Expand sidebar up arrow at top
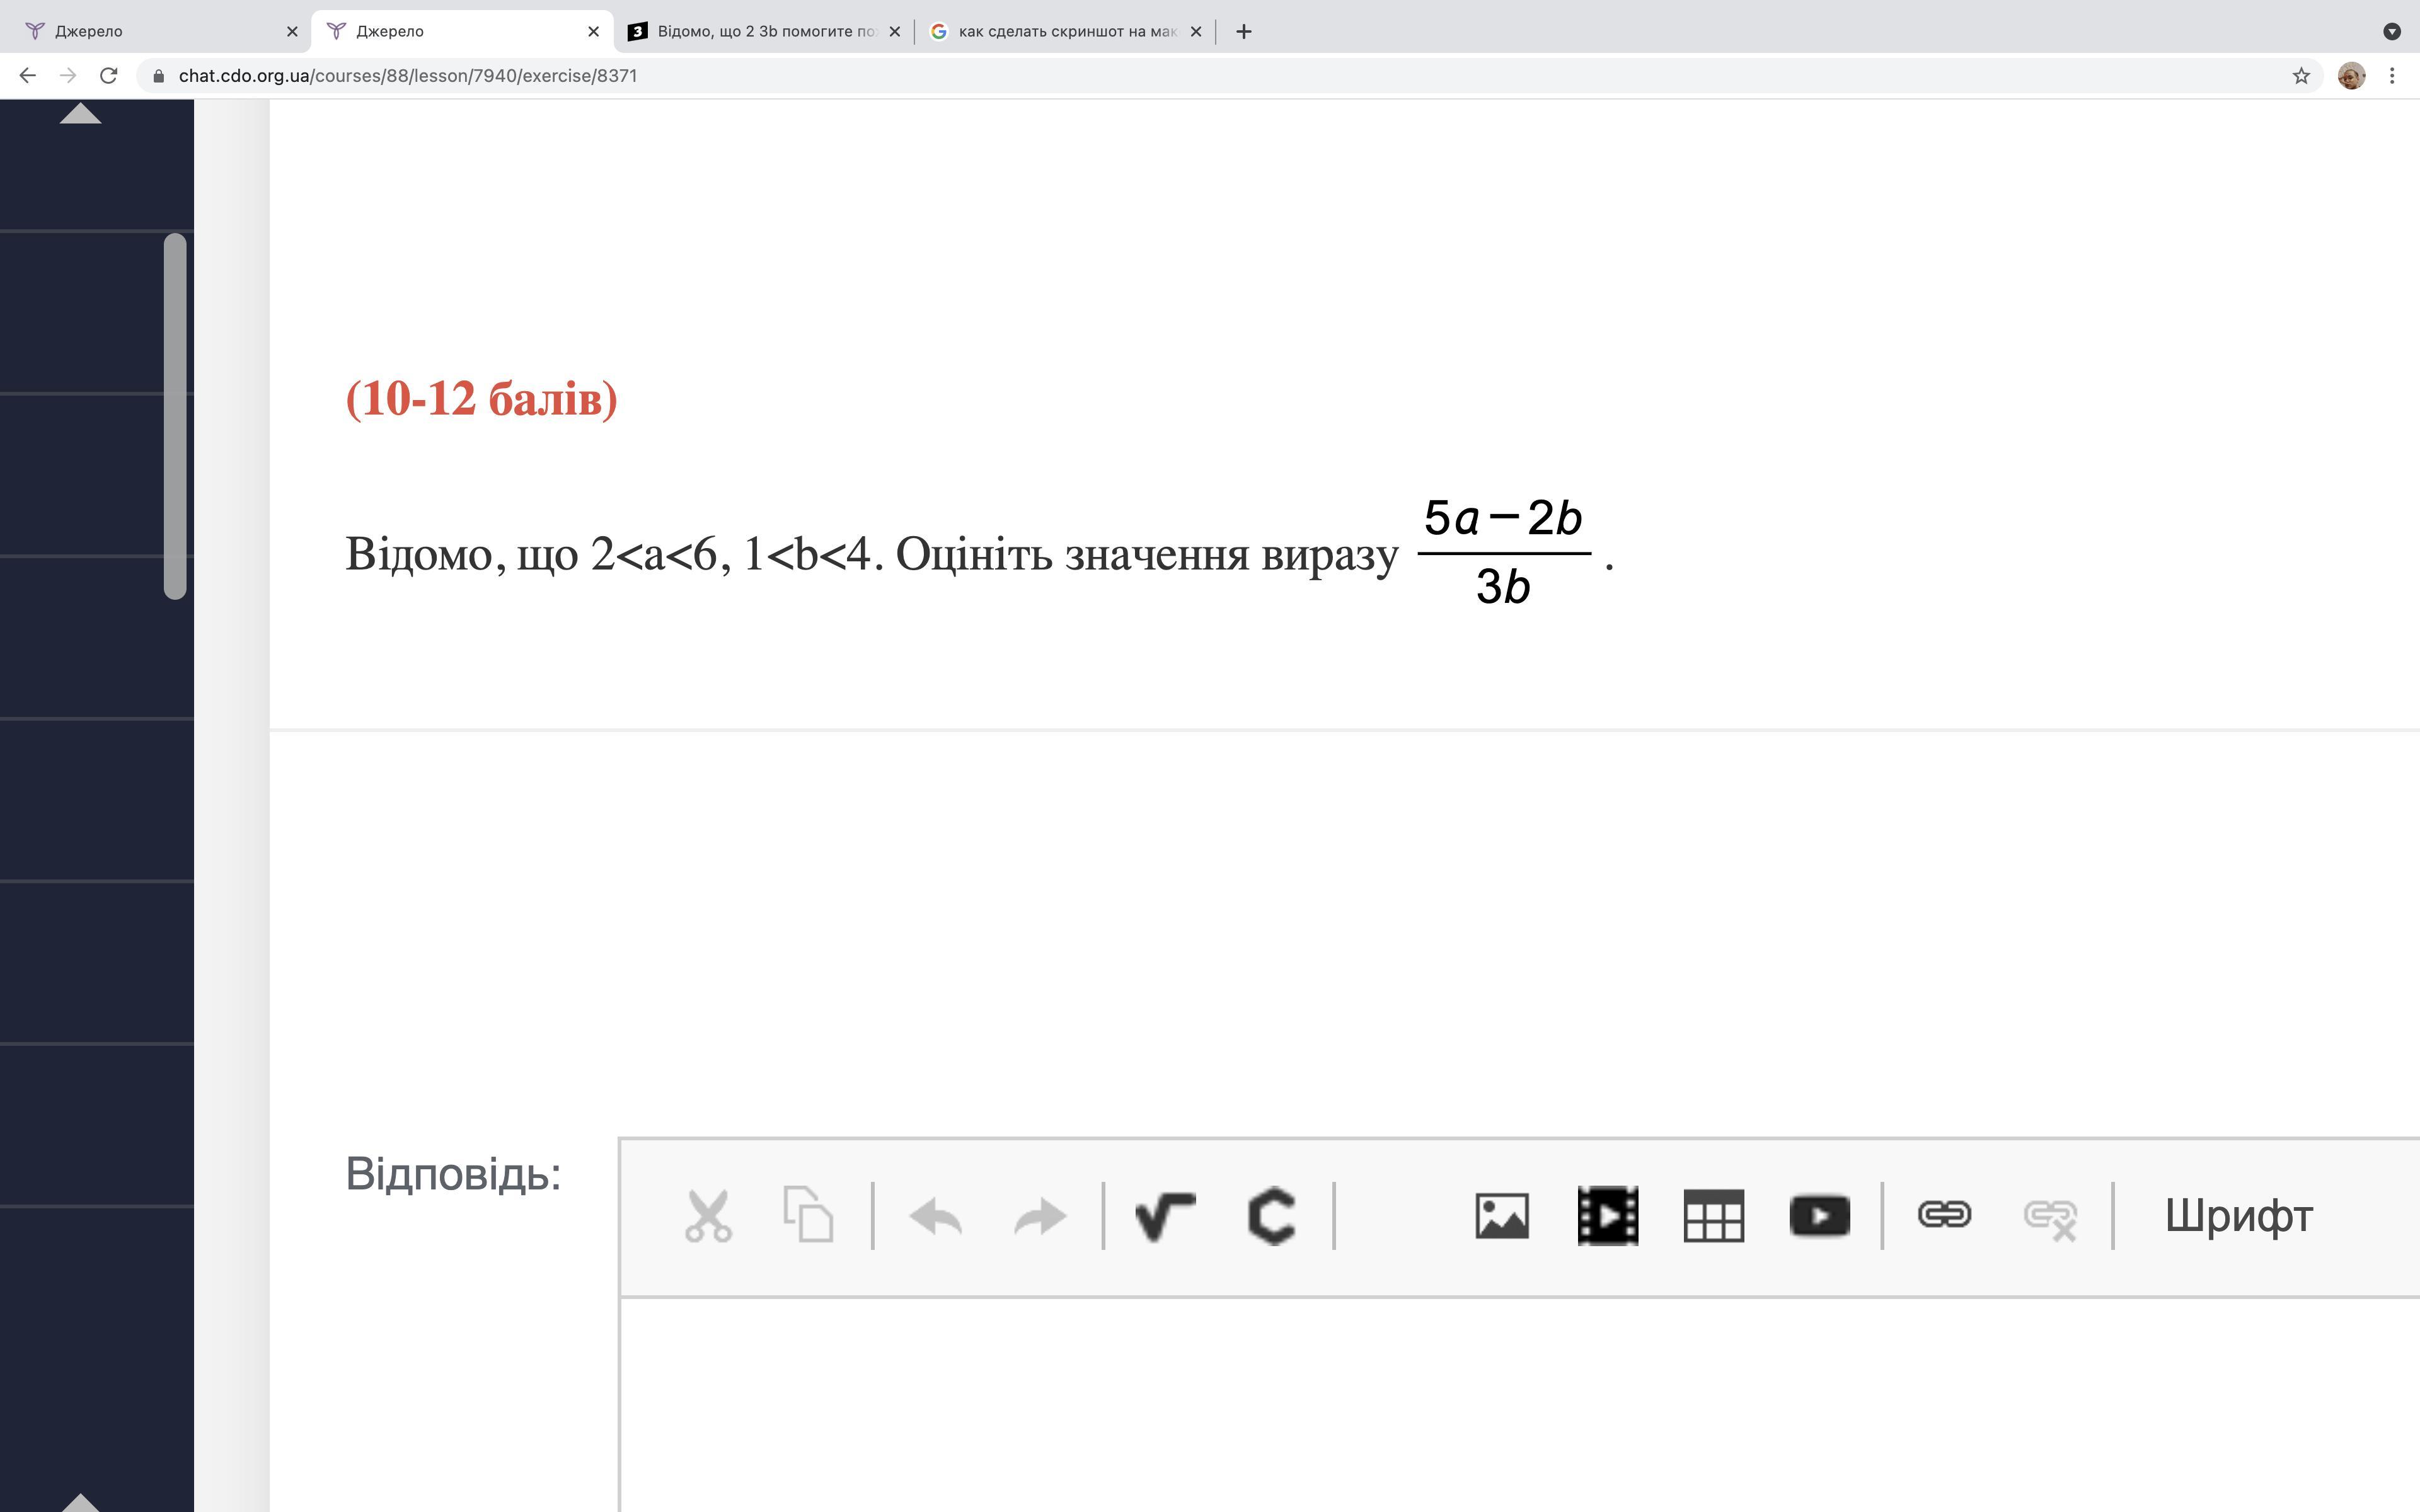Viewport: 2420px width, 1512px height. coord(80,114)
